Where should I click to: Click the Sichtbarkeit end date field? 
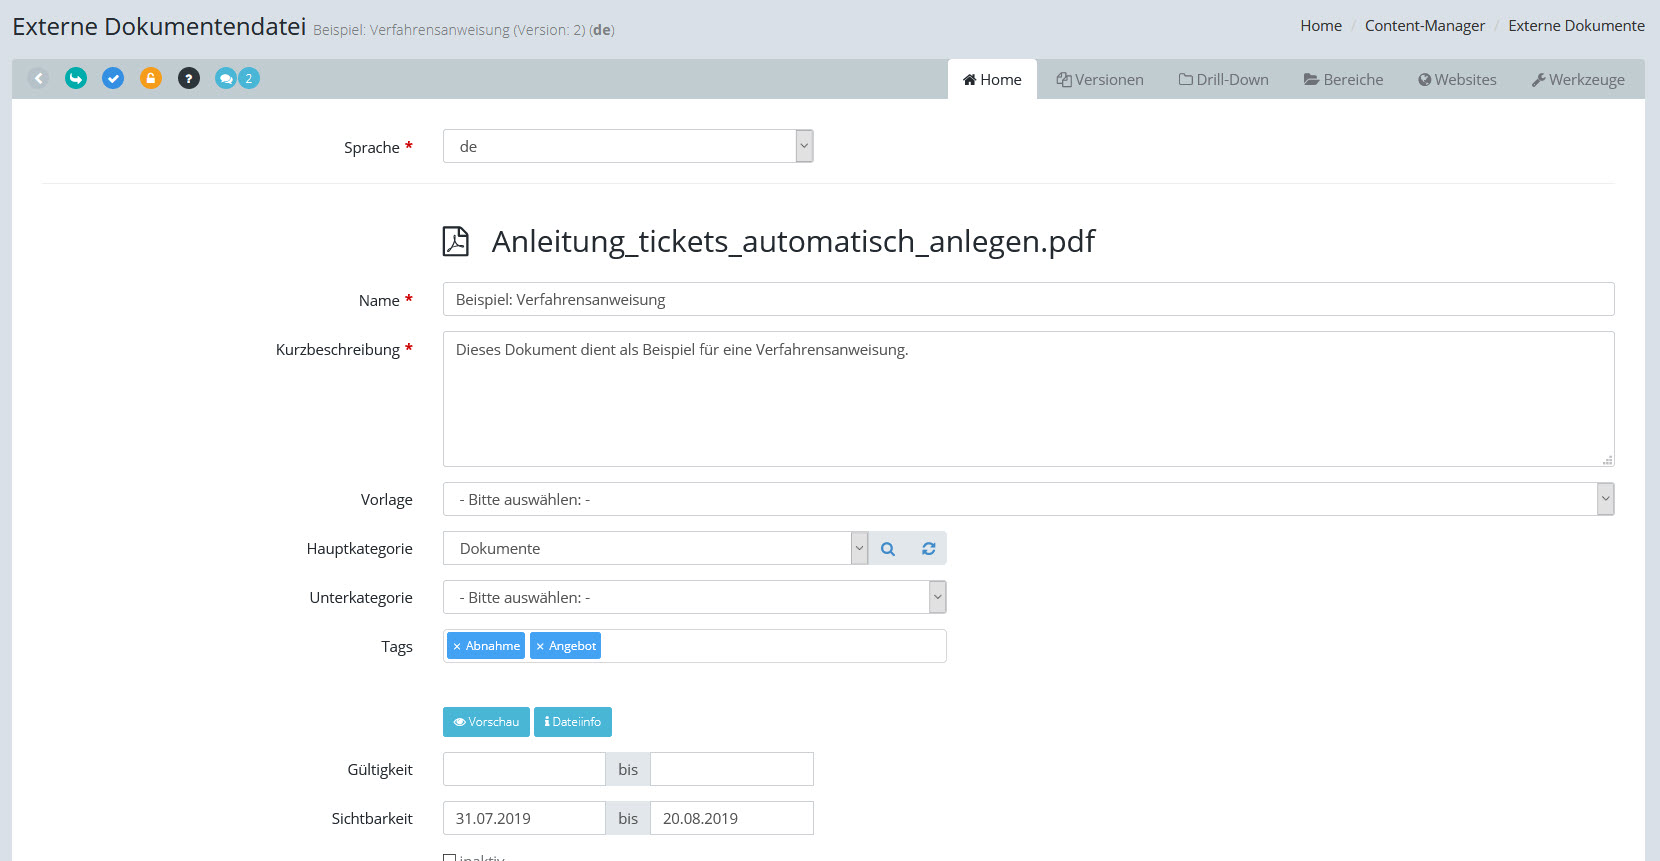click(x=731, y=819)
